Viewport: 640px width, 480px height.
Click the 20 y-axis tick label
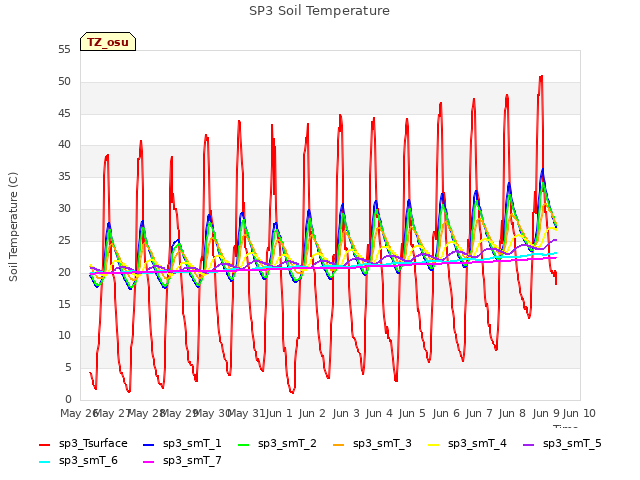click(x=64, y=272)
